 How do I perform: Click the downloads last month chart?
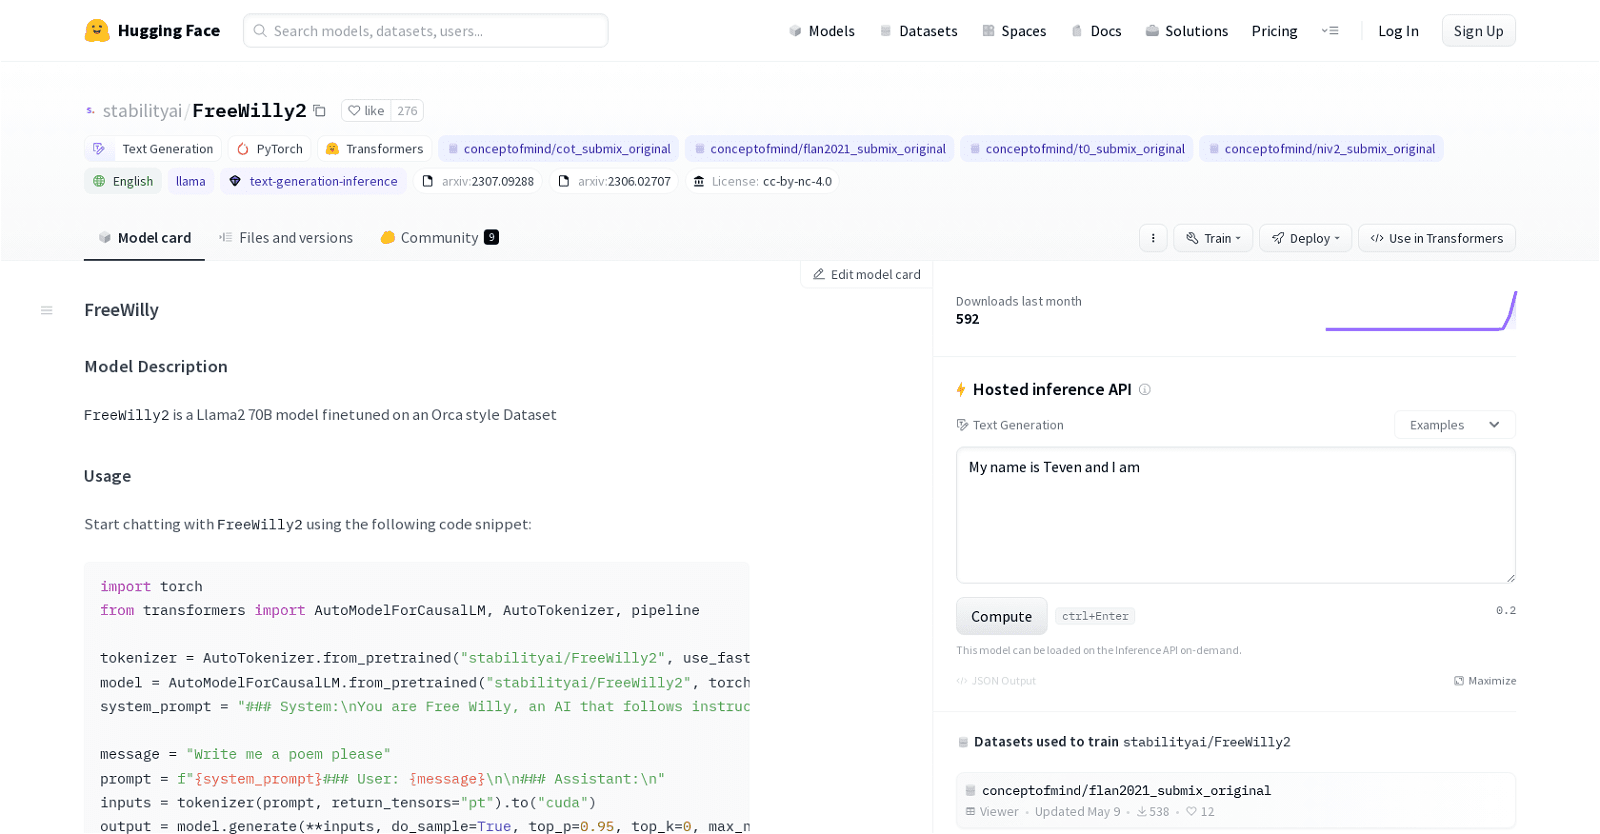tap(1420, 311)
